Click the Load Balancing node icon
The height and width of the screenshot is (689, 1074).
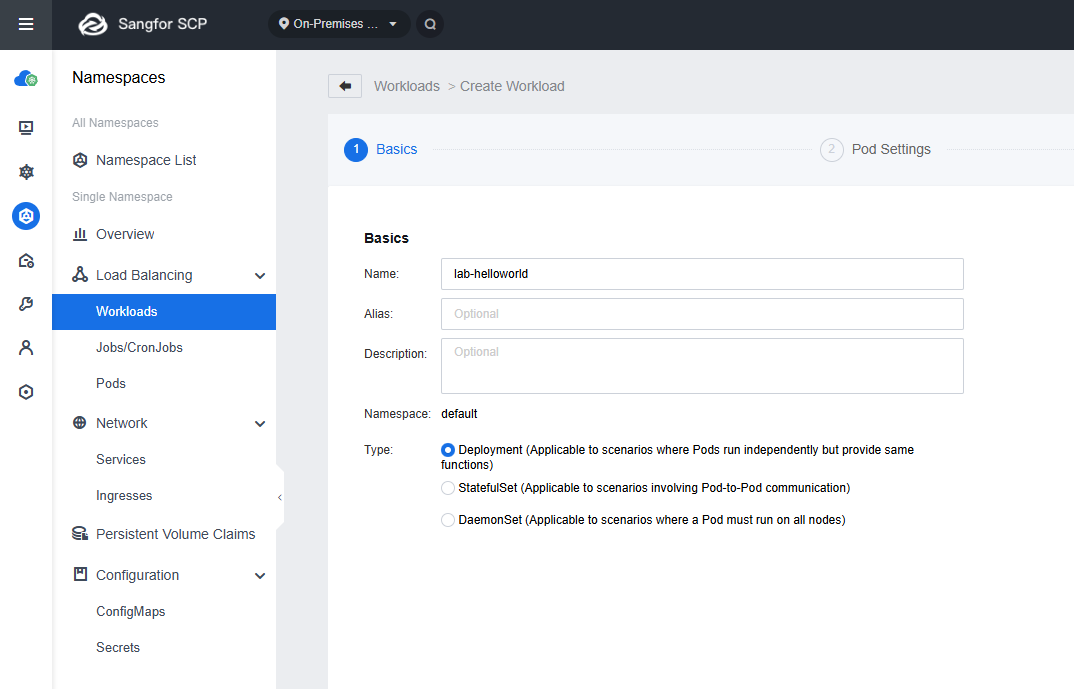(x=80, y=275)
